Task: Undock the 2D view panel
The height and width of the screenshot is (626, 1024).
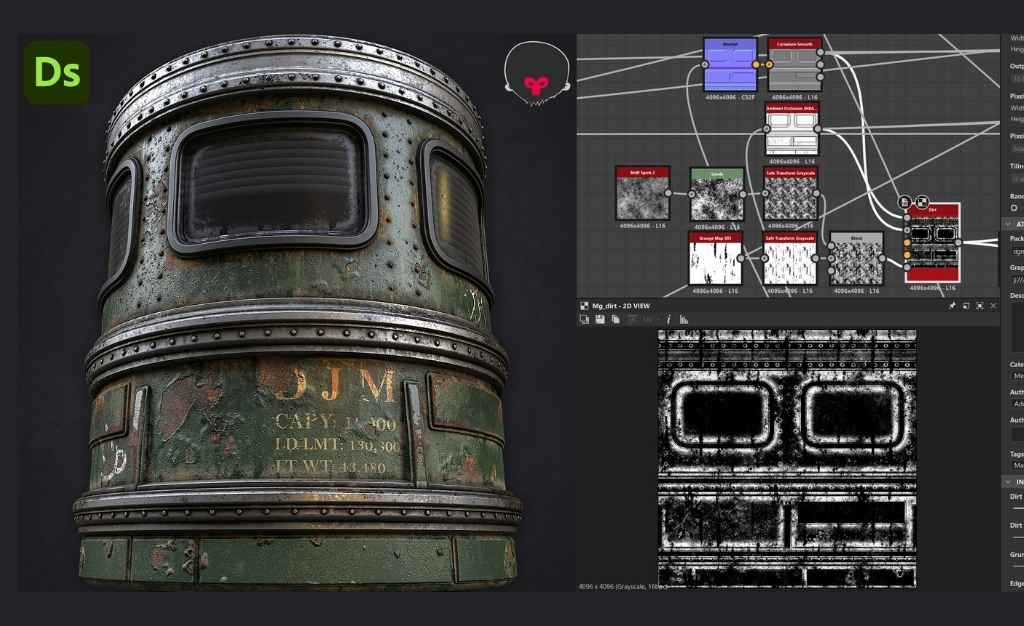Action: point(966,305)
